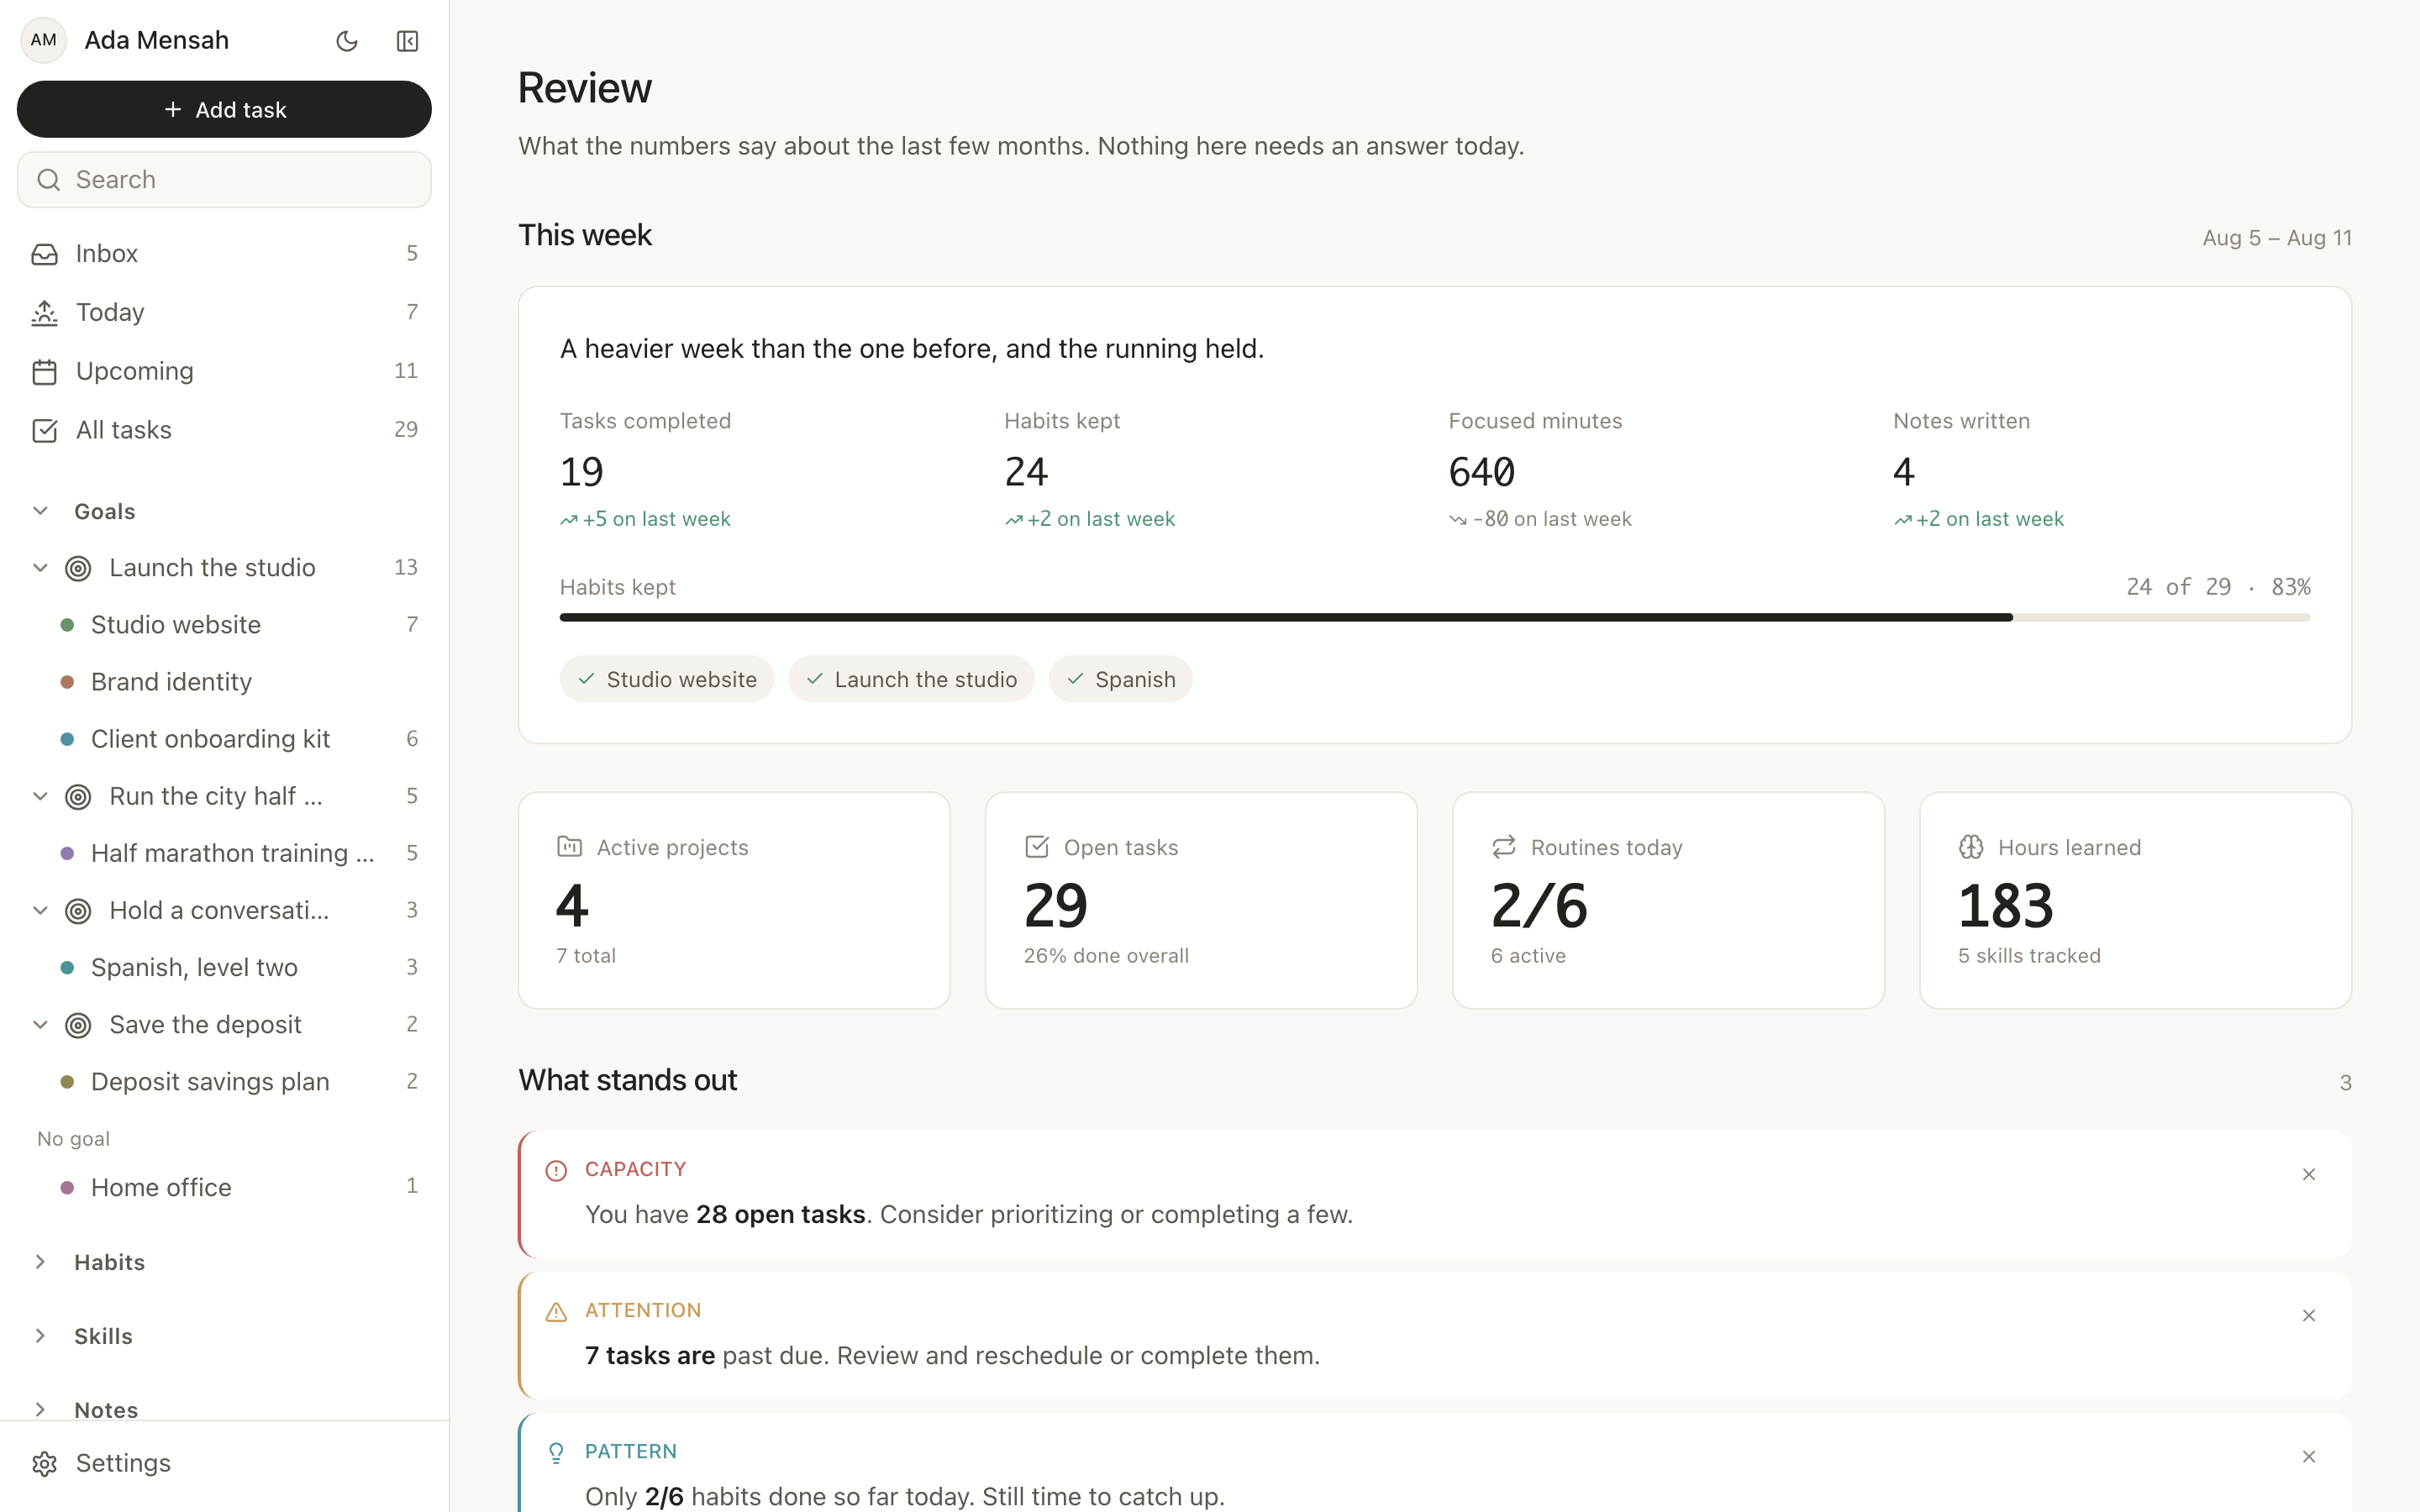
Task: Click the Capacity alert circle icon
Action: tap(556, 1171)
